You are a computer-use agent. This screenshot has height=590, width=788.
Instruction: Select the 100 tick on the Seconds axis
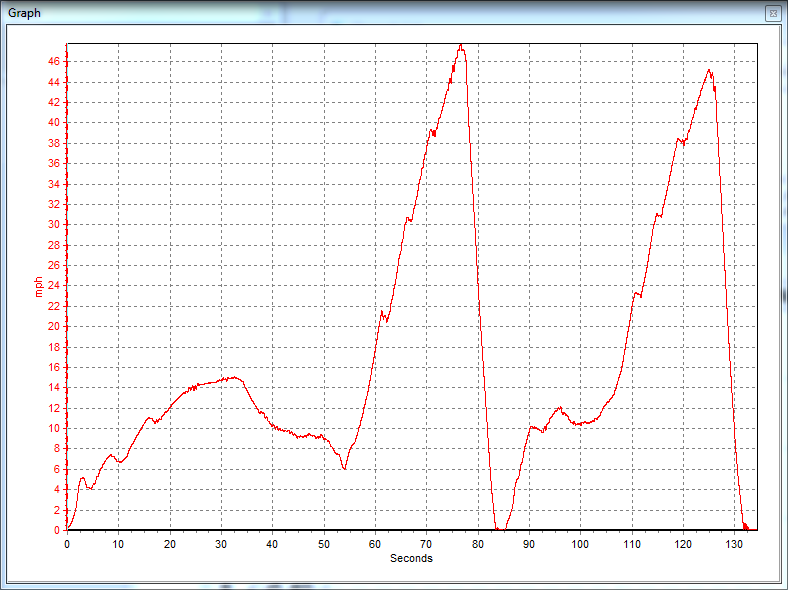tap(581, 544)
